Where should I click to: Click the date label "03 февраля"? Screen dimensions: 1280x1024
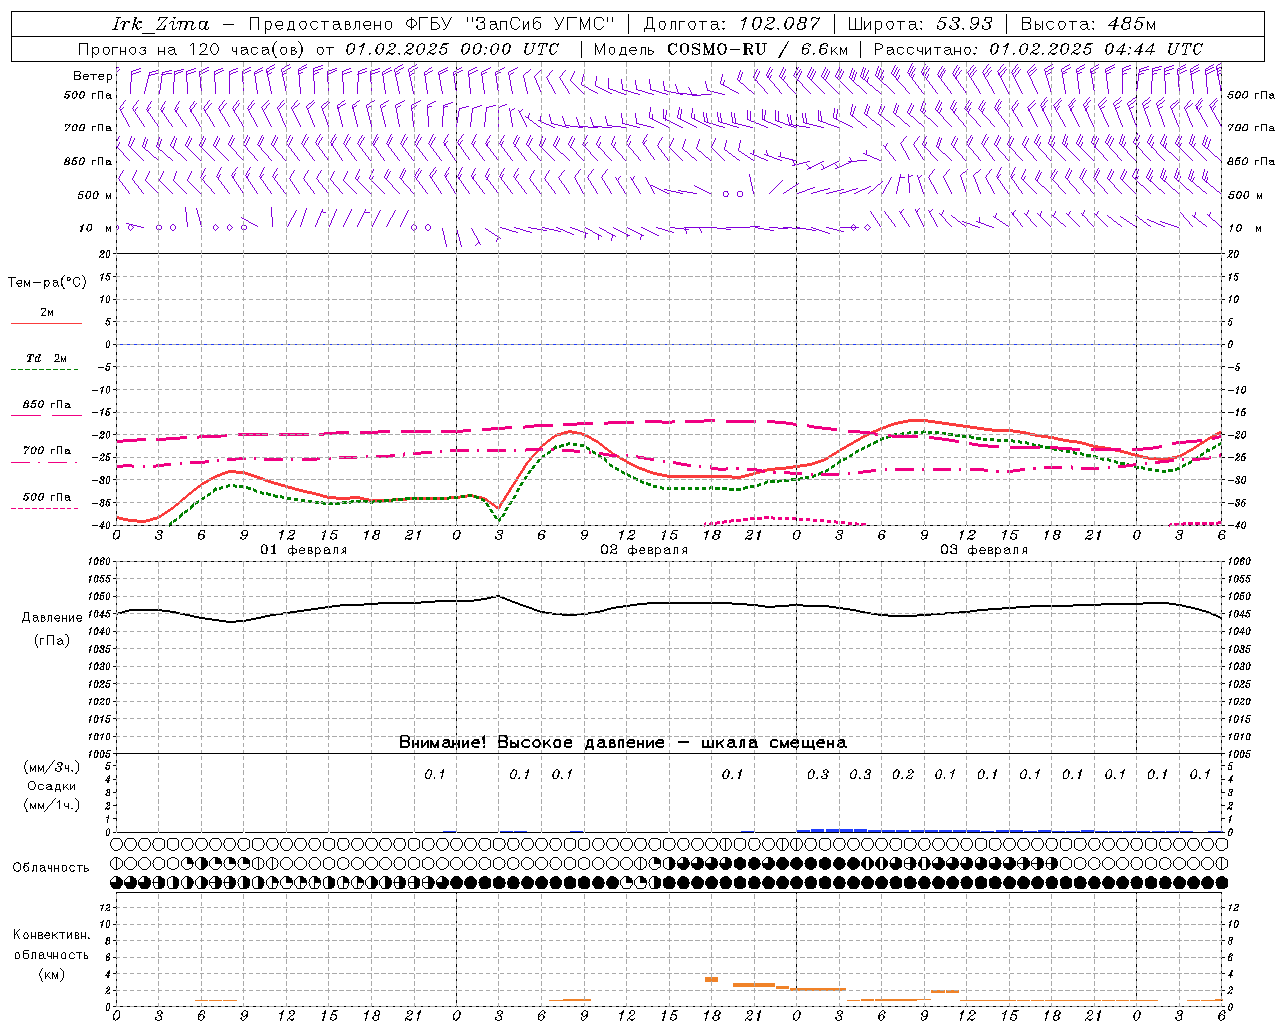pyautogui.click(x=984, y=550)
